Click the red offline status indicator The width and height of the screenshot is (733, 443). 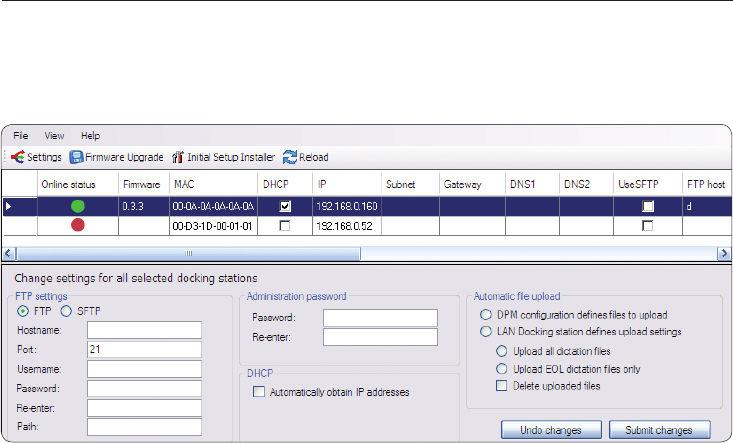[x=77, y=226]
